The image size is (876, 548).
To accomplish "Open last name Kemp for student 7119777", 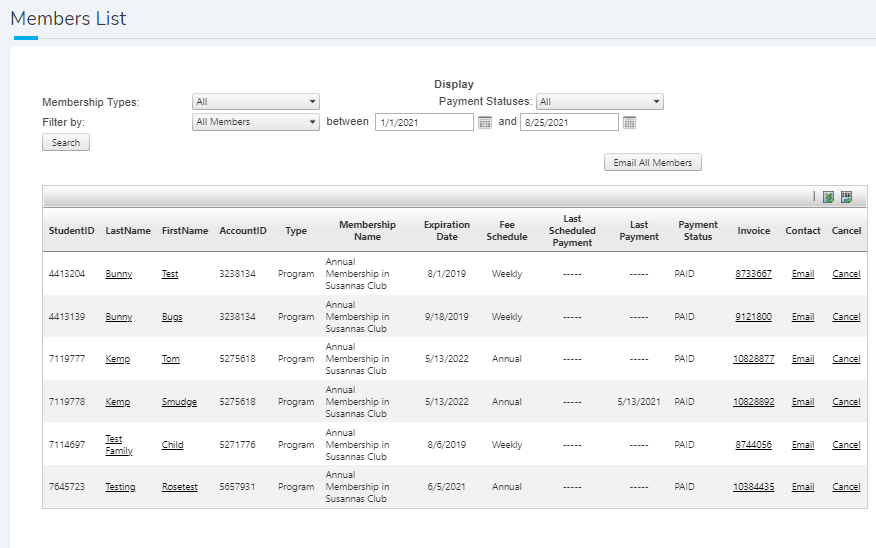I will pyautogui.click(x=118, y=359).
